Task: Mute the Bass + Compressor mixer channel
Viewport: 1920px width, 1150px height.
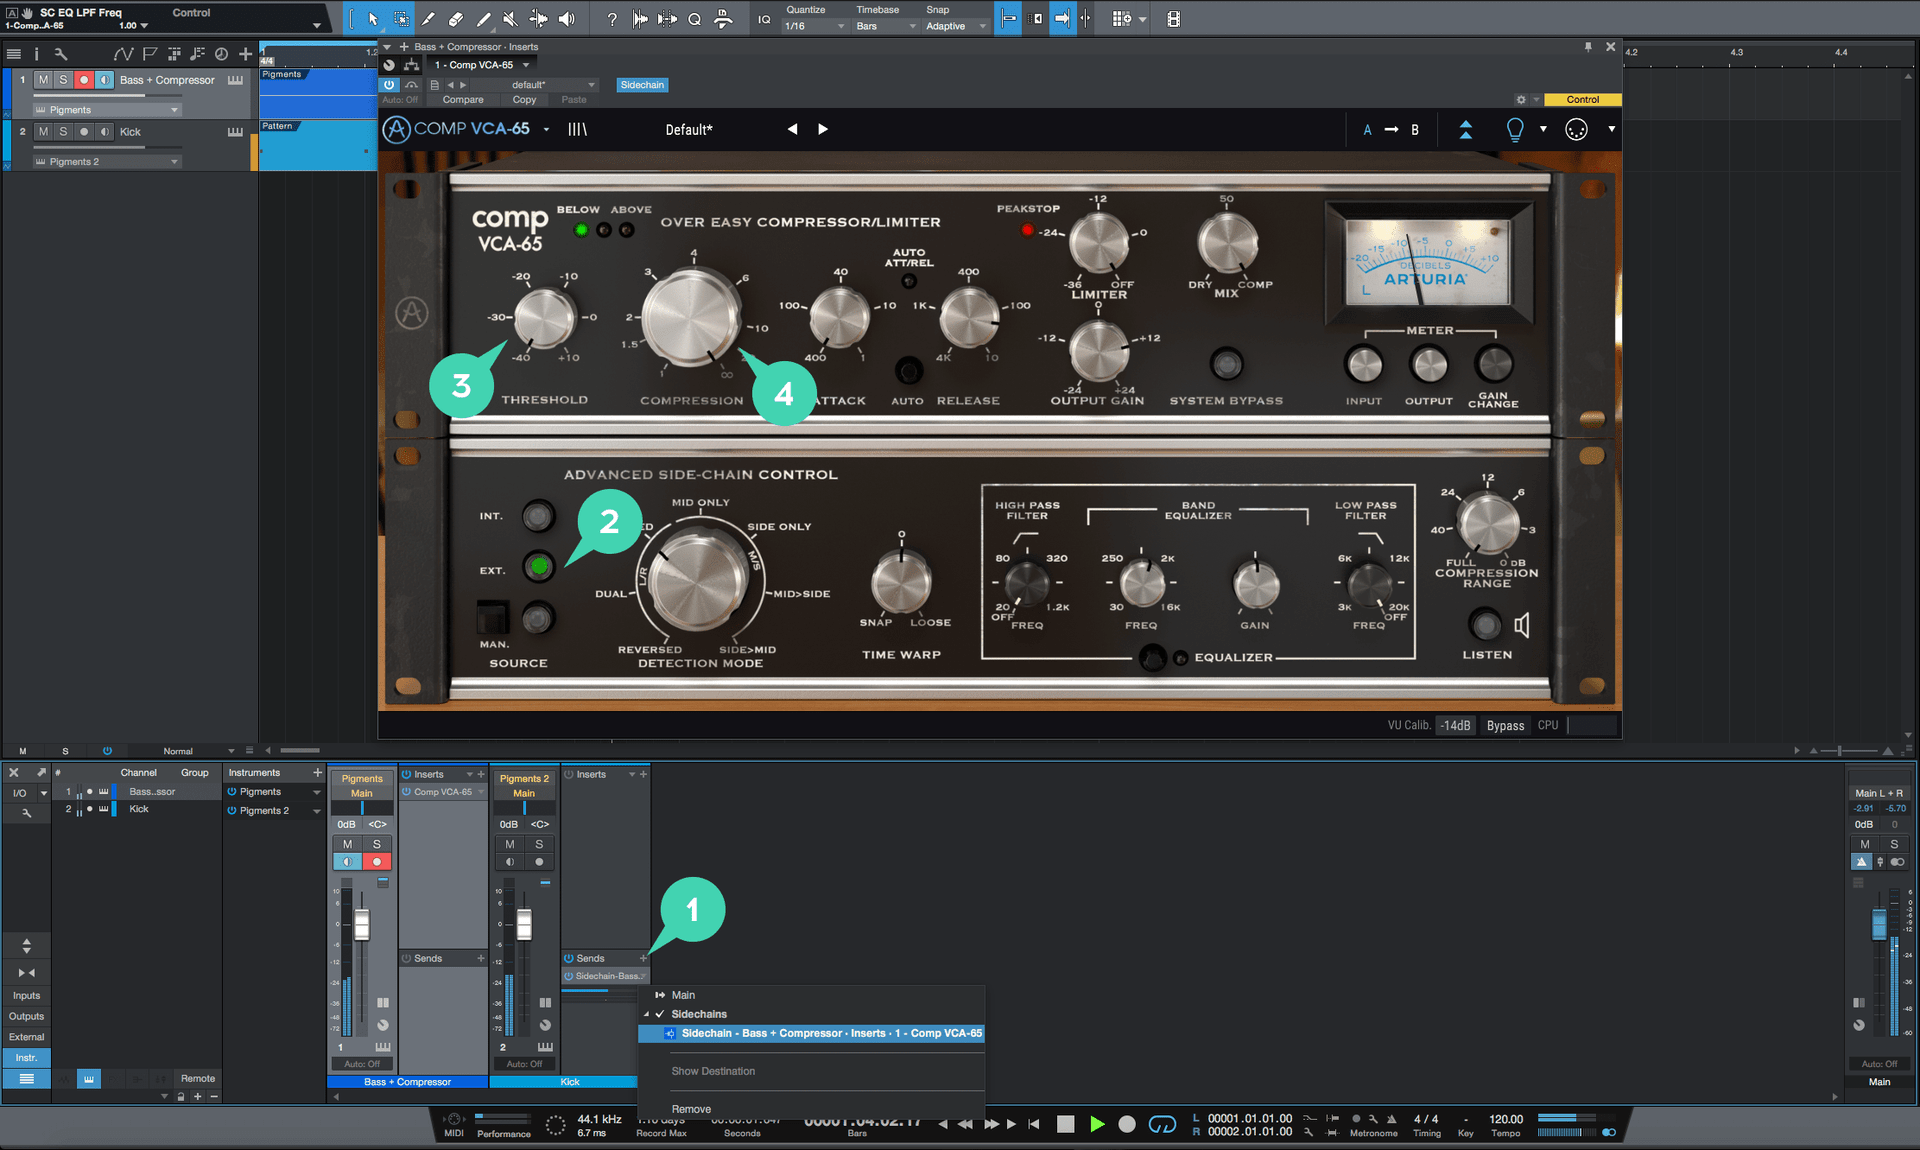Action: click(x=347, y=844)
